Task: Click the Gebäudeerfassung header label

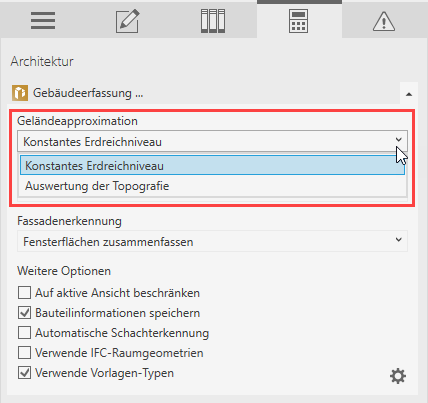Action: tap(88, 93)
